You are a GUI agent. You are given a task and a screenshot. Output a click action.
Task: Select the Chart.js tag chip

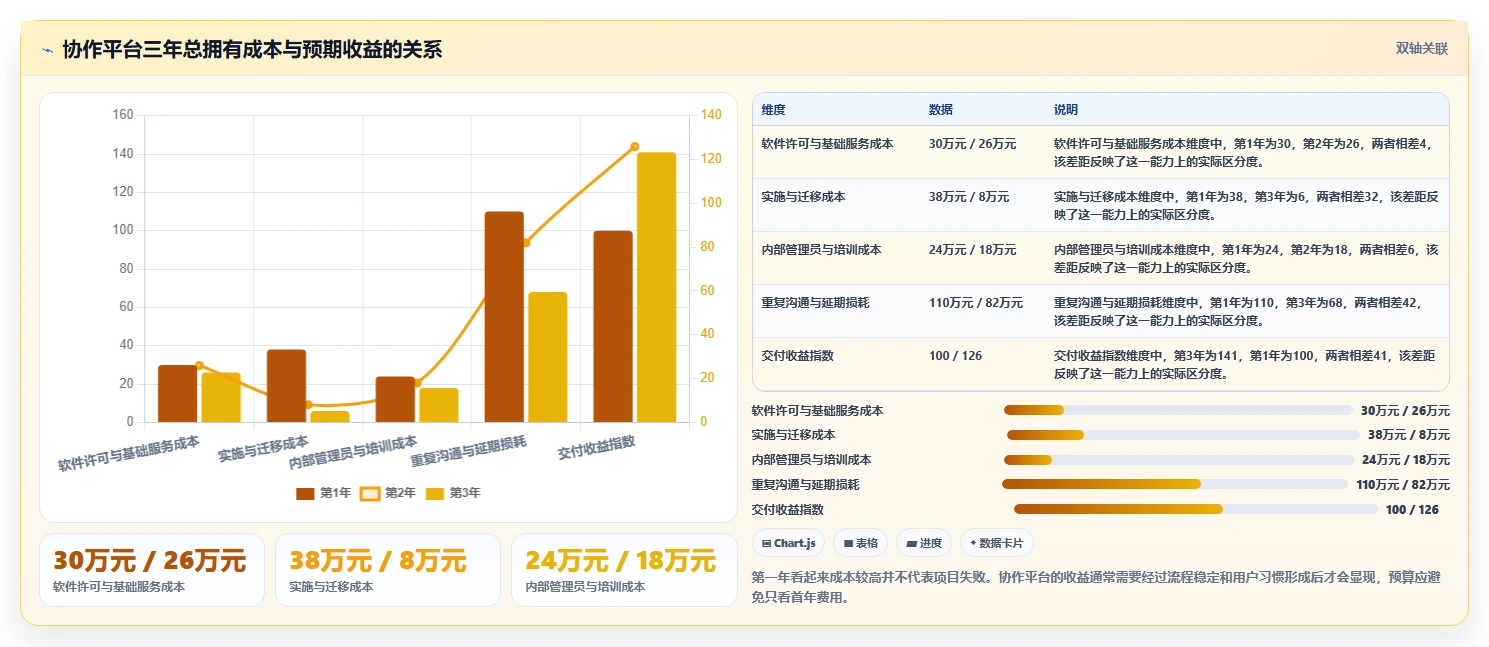[x=788, y=543]
